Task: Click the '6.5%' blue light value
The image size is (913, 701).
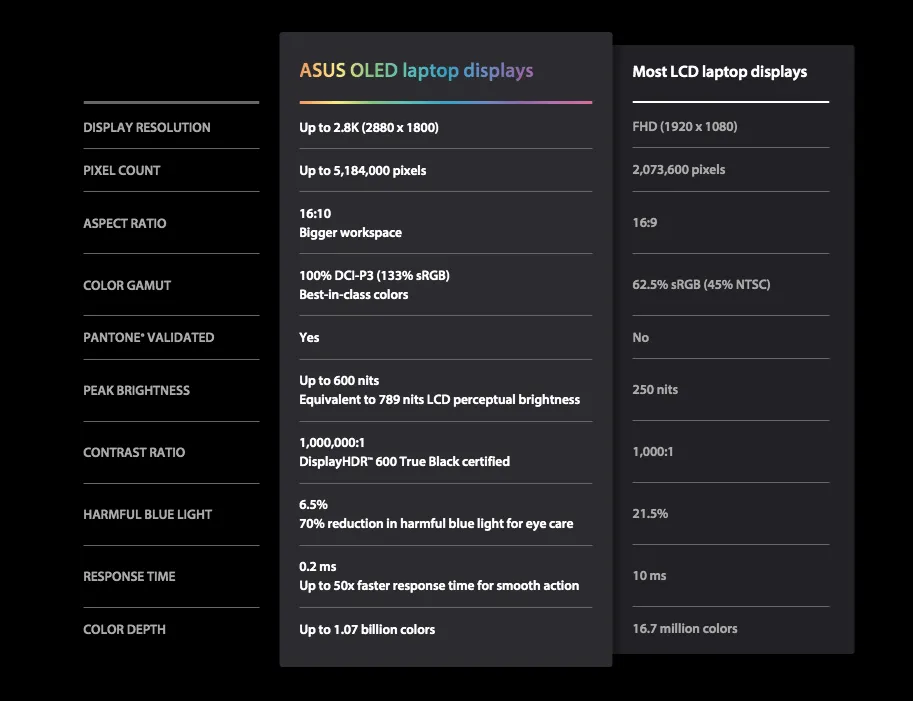Action: (313, 505)
